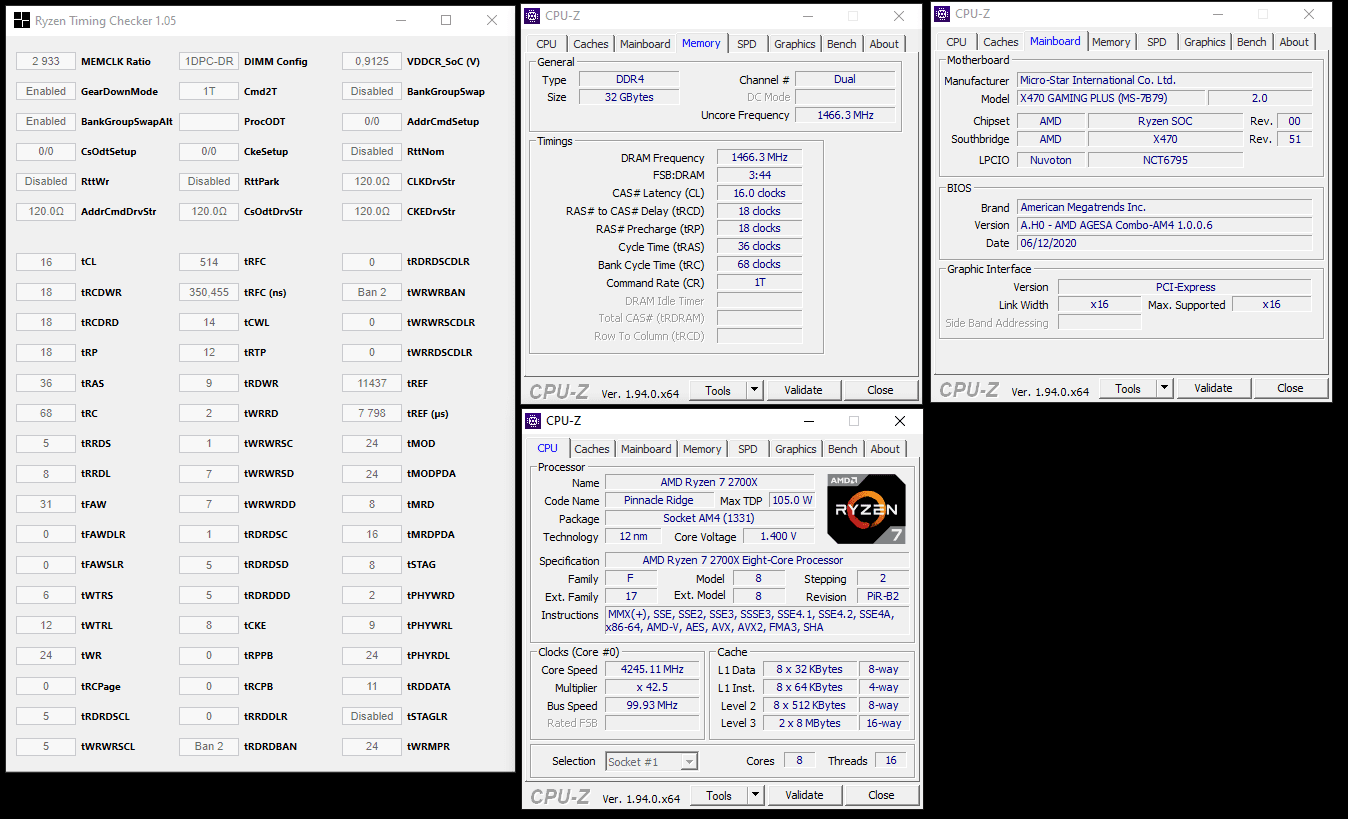Click the BankGroupSwap Disabled field

[x=372, y=91]
